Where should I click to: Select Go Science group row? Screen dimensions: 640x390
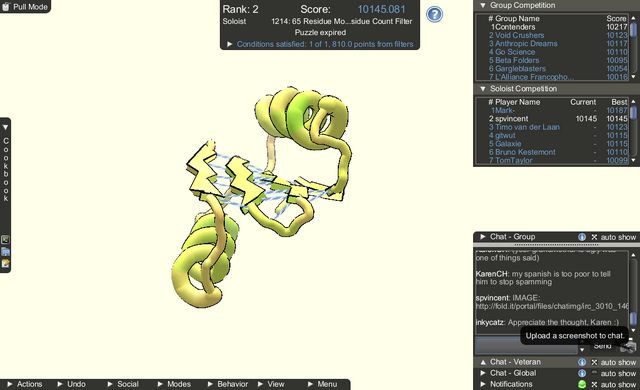(558, 52)
